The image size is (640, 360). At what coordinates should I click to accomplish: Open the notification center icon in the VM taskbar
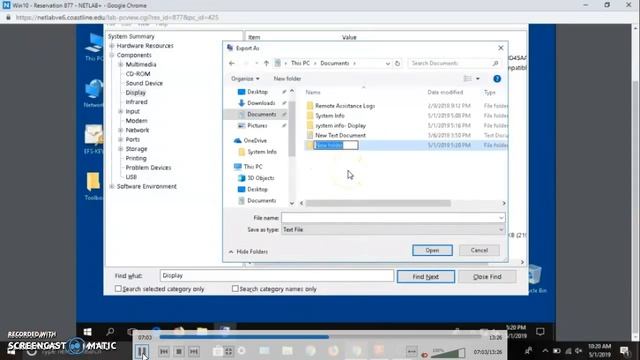pyautogui.click(x=540, y=332)
